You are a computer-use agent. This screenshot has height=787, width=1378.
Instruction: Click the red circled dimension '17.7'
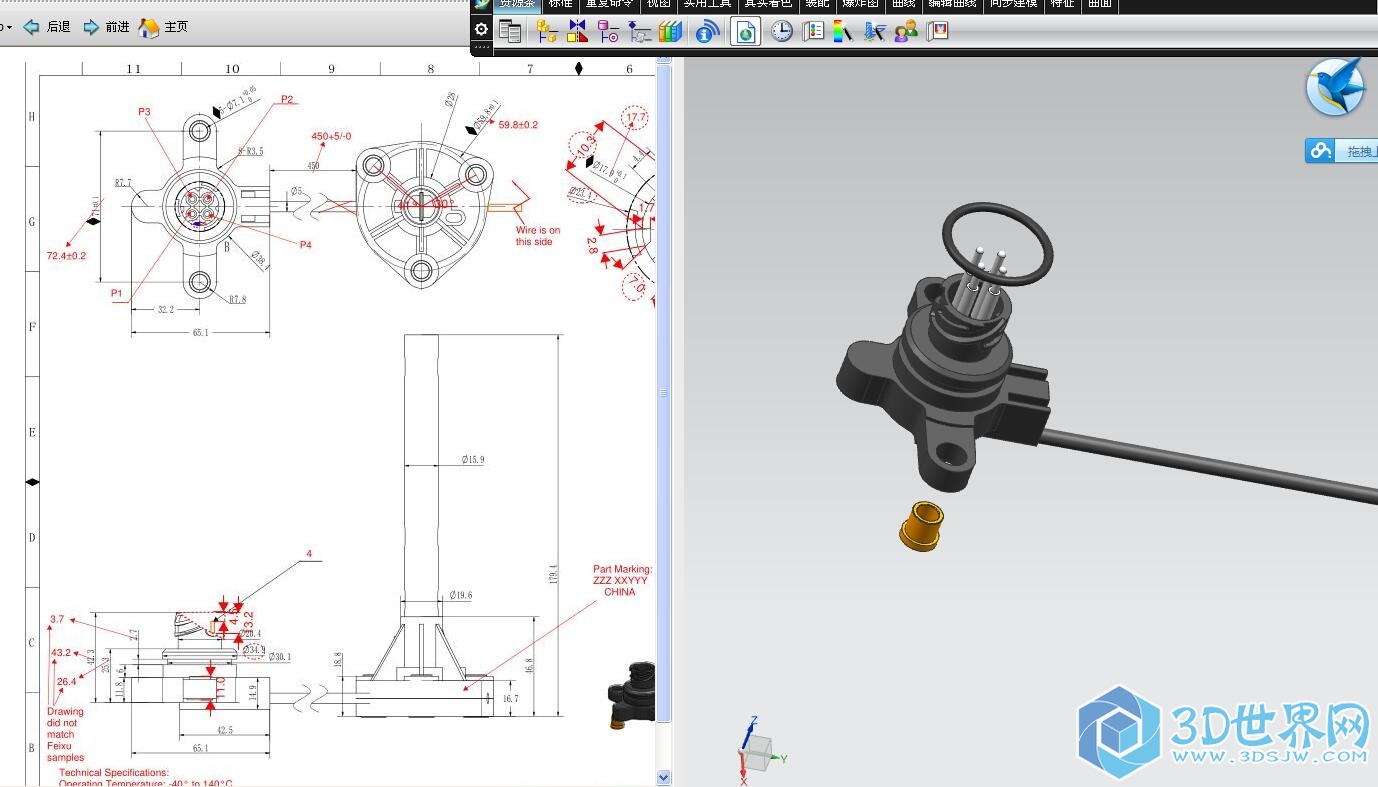click(636, 118)
